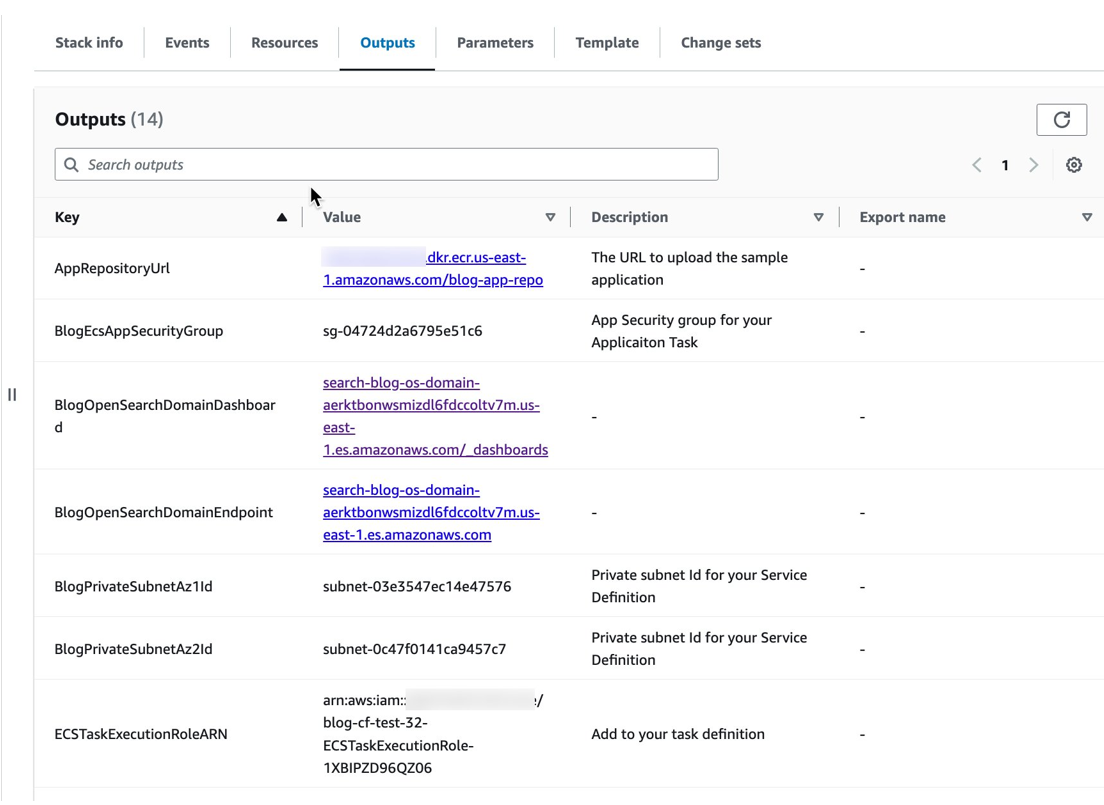Click page number 1 in pagination
Screen dimensions: 1104x805
tap(1005, 165)
